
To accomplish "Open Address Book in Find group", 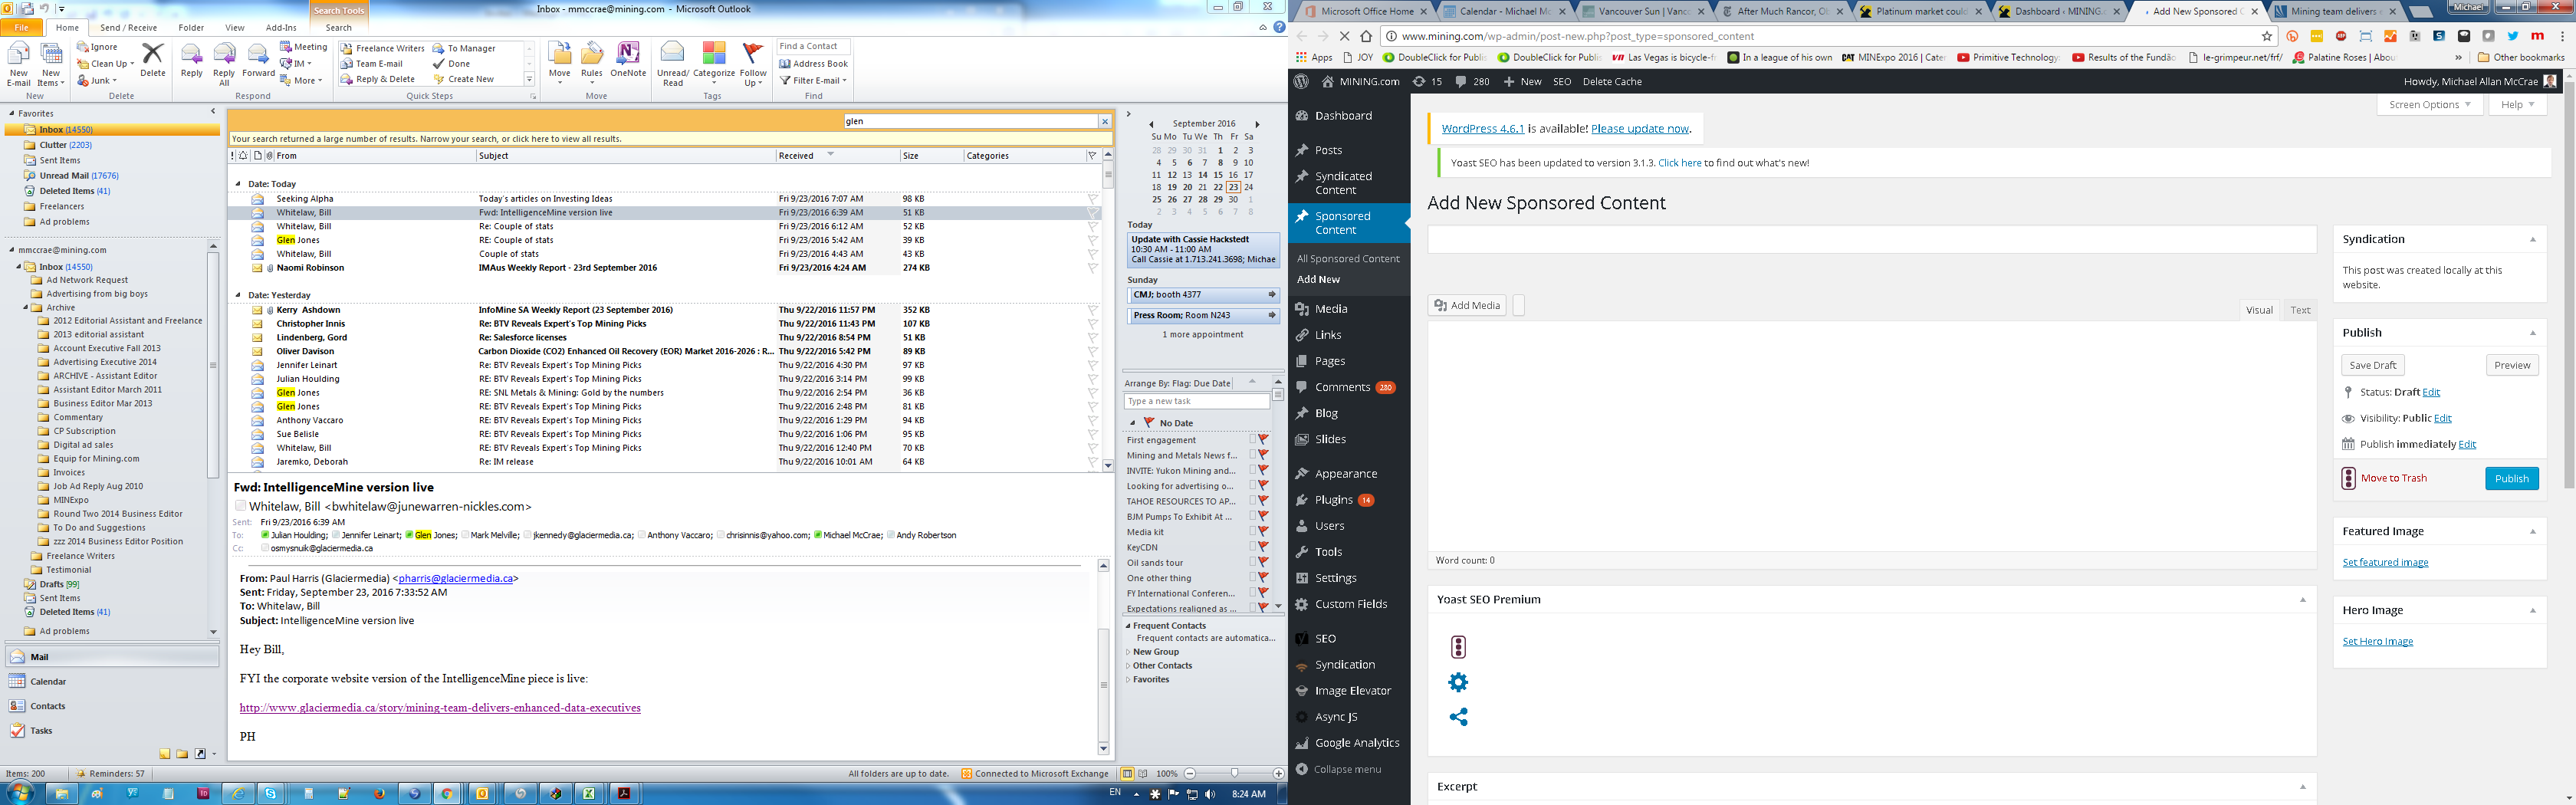I will [813, 64].
